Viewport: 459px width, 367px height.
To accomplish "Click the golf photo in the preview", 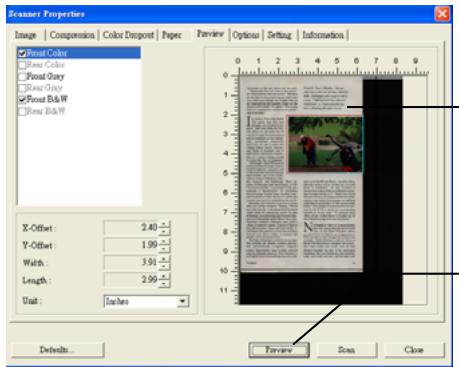I will (325, 144).
